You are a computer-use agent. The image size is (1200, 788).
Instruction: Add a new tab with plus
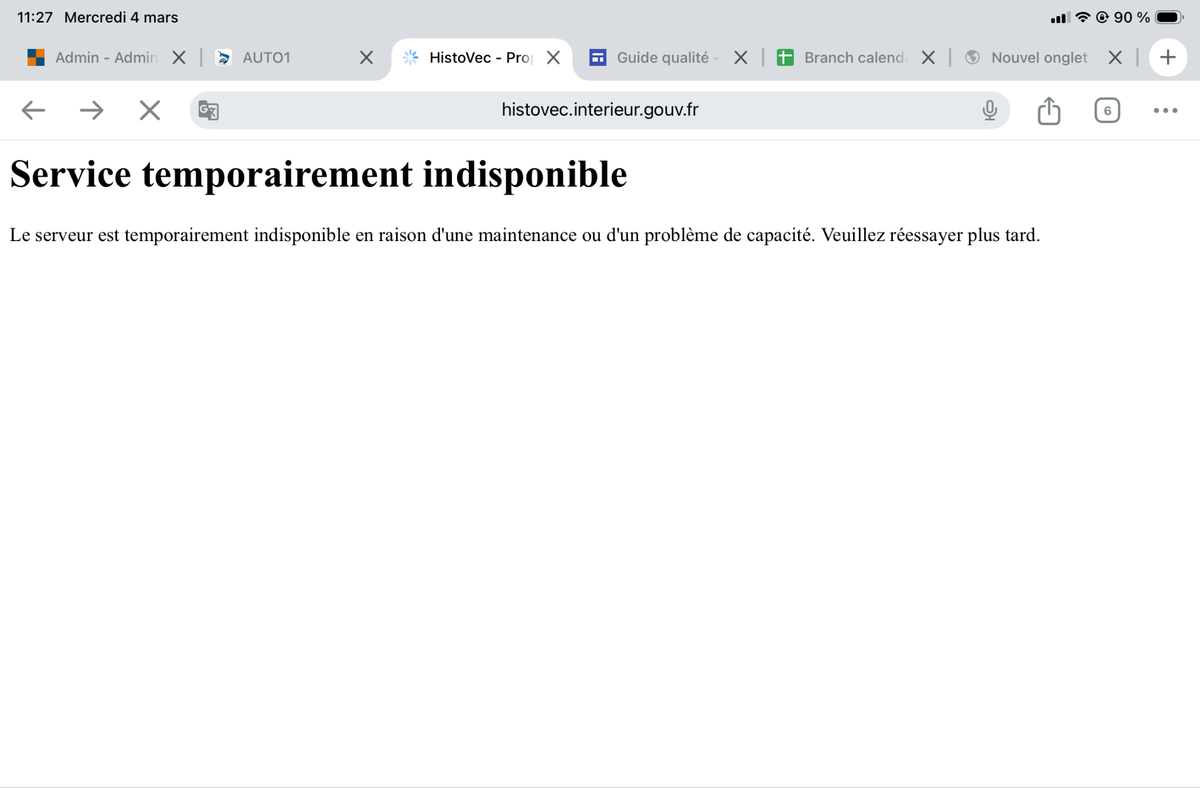[1166, 58]
